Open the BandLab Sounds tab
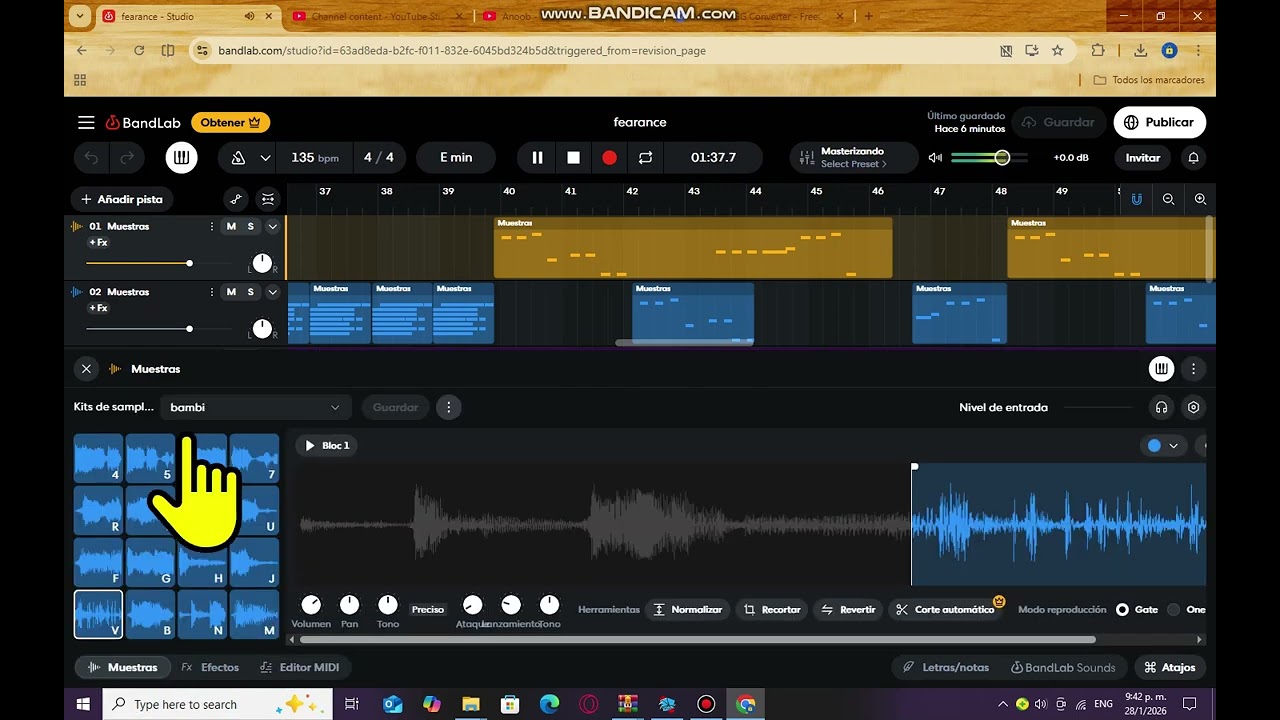This screenshot has width=1280, height=720. pyautogui.click(x=1063, y=667)
